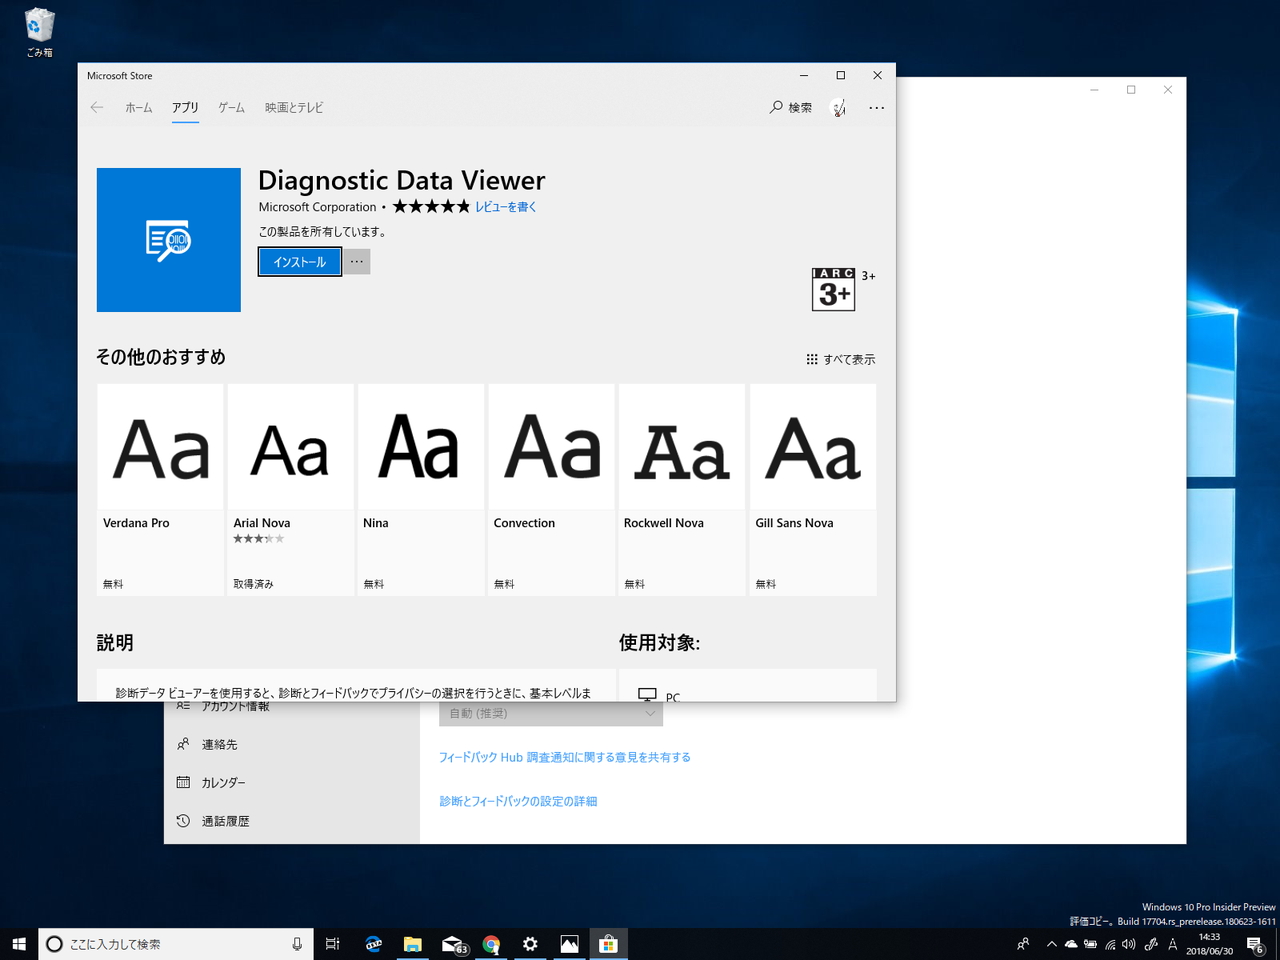The height and width of the screenshot is (960, 1280).
Task: Switch to the ゲーム tab
Action: coord(231,107)
